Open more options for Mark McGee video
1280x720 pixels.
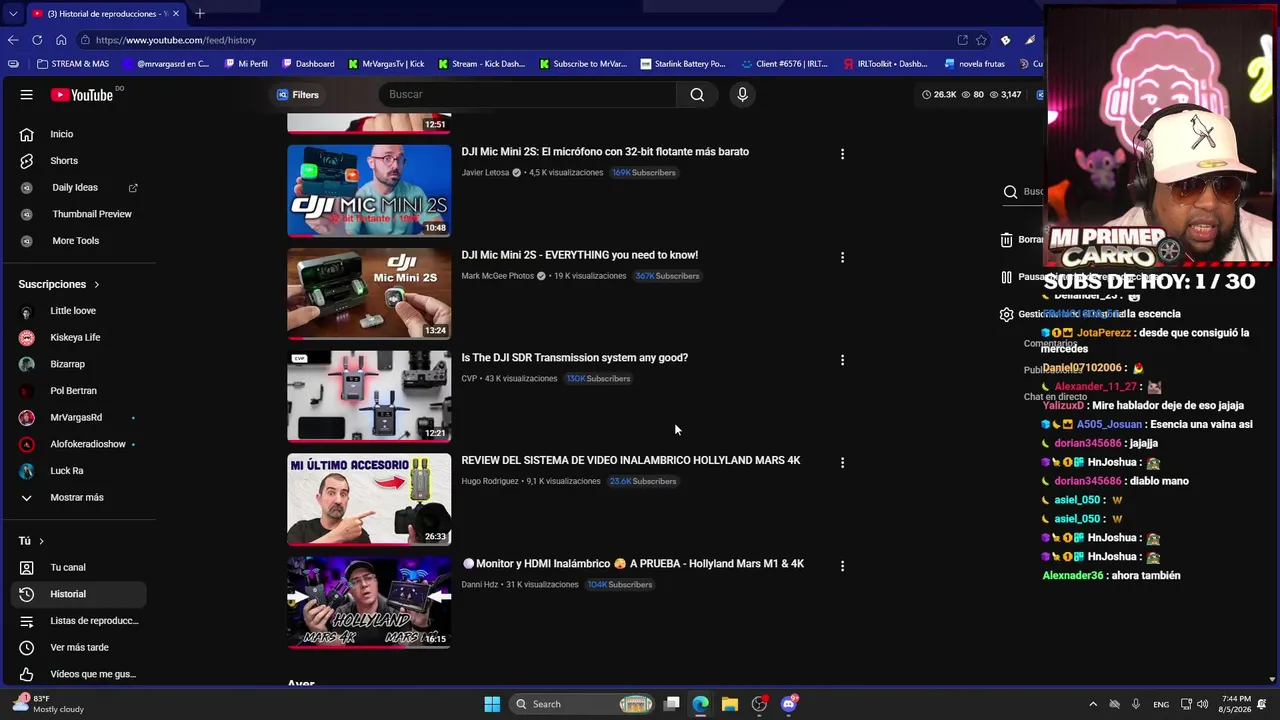(842, 257)
